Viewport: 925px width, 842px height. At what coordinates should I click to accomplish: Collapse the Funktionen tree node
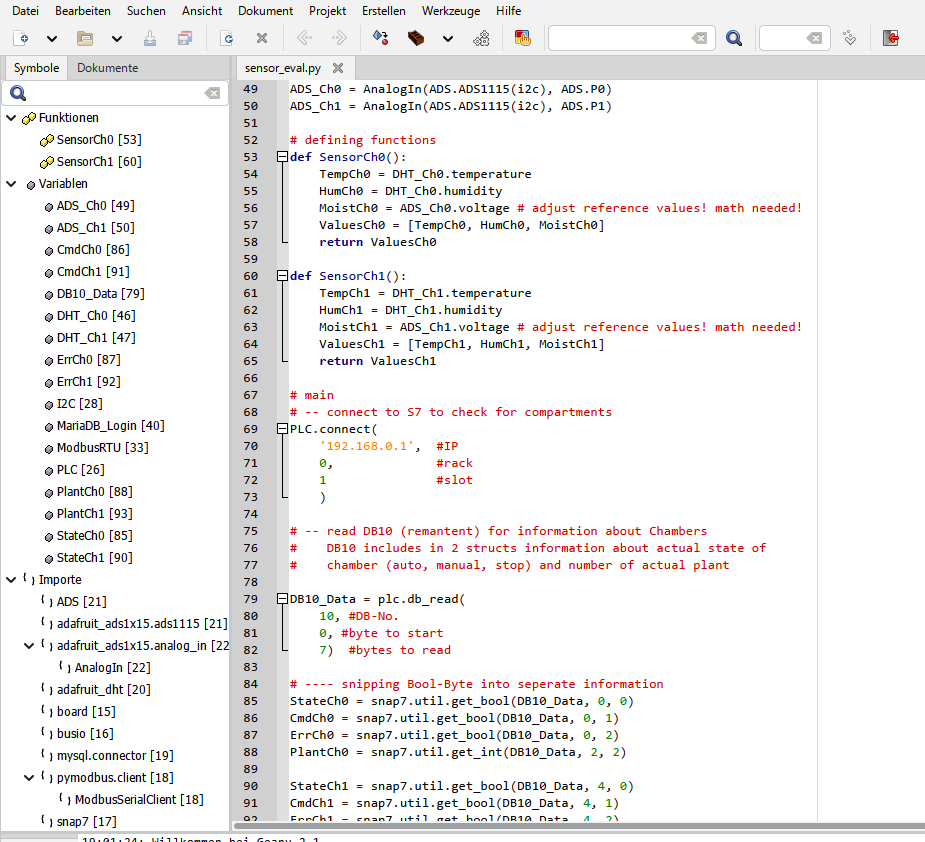(11, 118)
